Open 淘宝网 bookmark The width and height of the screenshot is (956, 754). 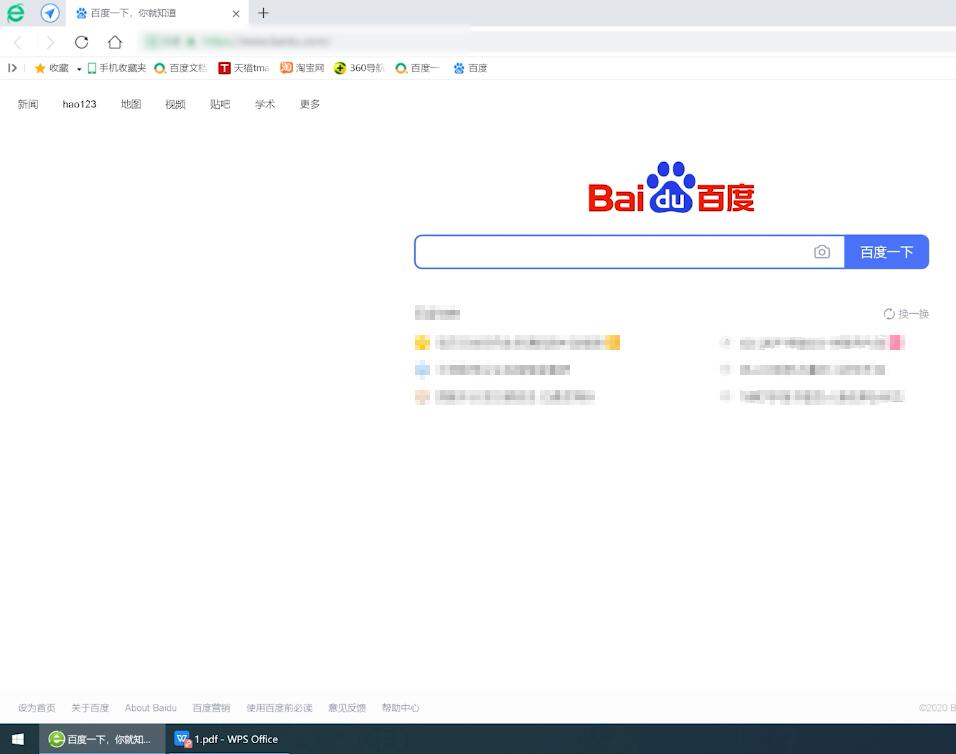click(x=302, y=68)
